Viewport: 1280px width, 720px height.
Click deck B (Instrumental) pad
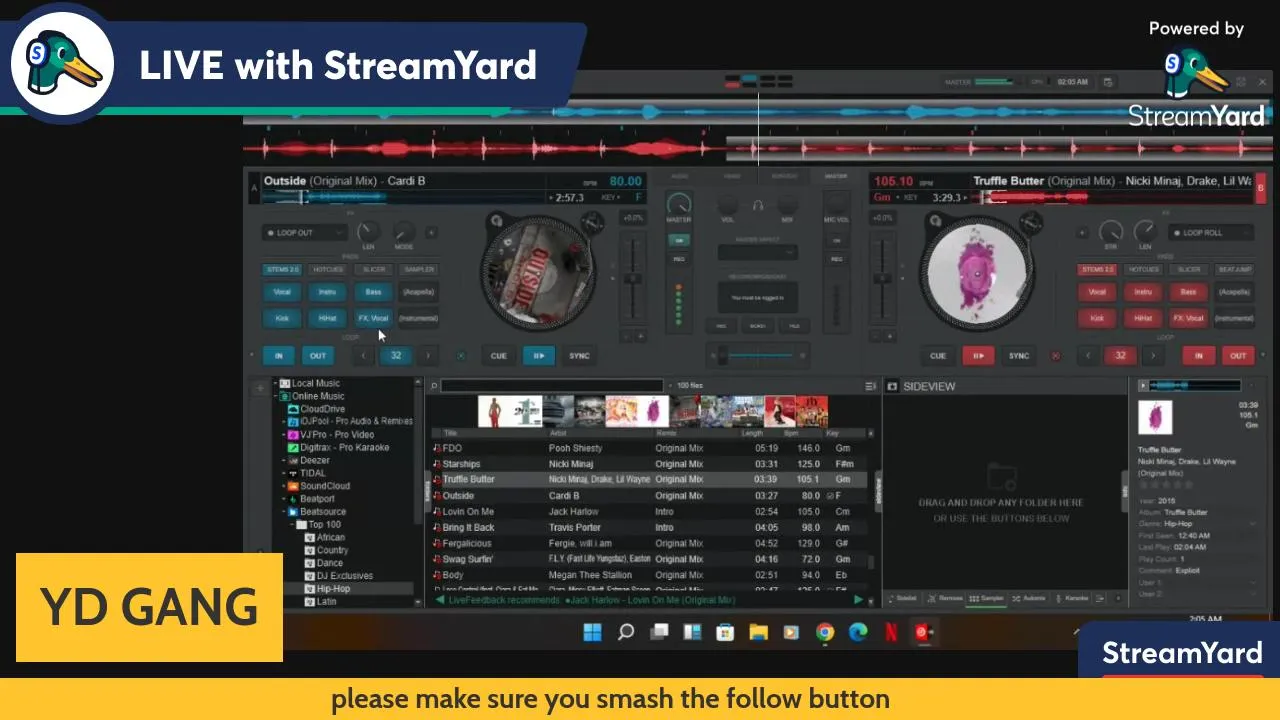[1234, 318]
